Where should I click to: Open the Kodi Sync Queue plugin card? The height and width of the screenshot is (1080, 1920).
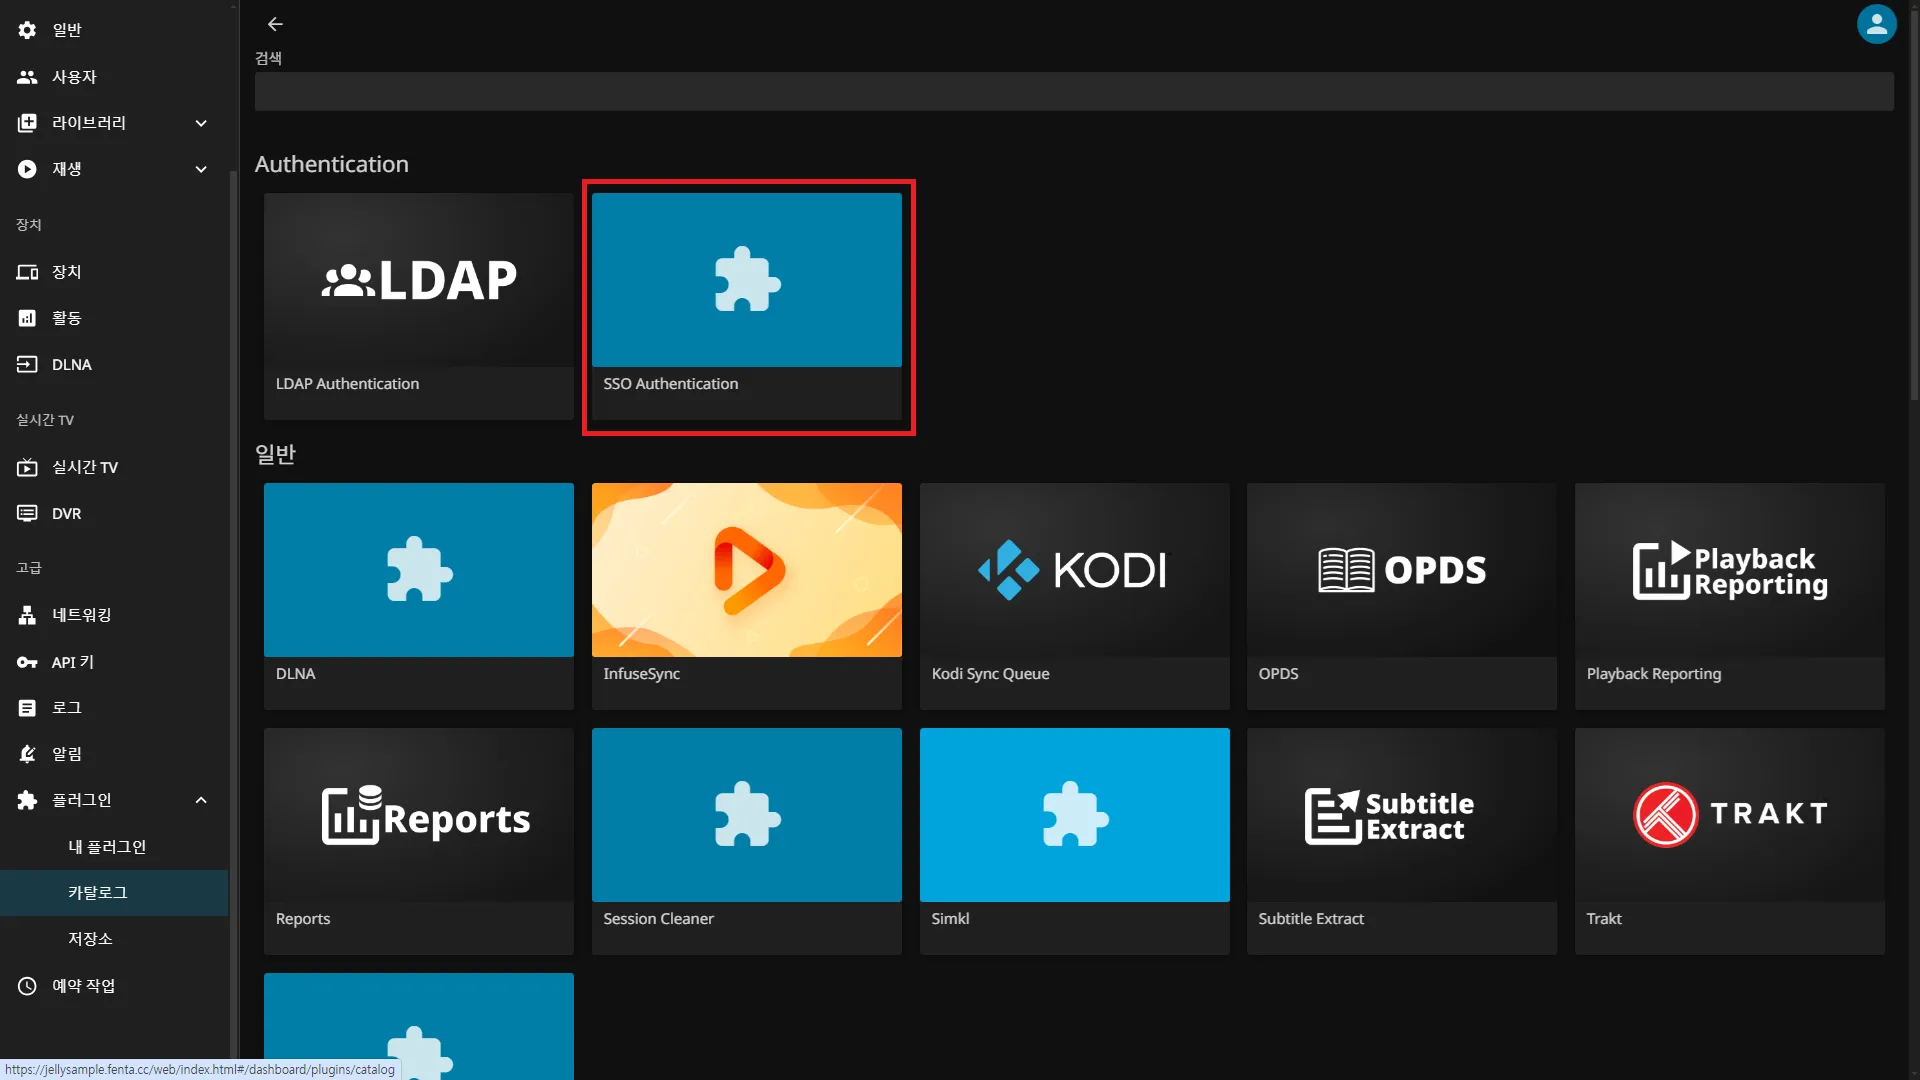click(1074, 595)
